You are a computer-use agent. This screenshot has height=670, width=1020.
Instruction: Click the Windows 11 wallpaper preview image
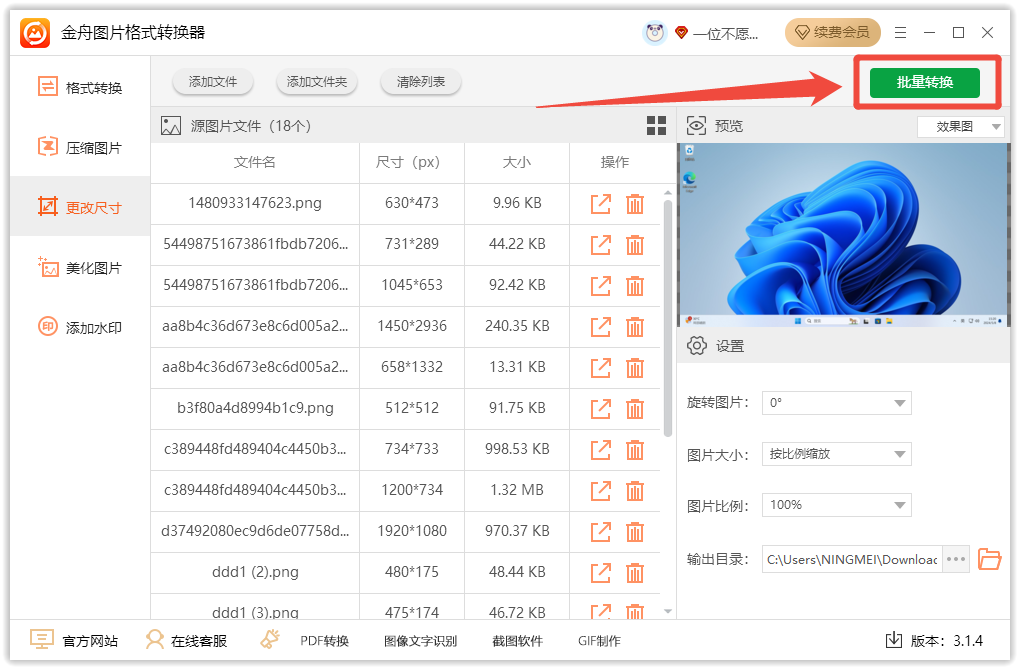[x=843, y=235]
